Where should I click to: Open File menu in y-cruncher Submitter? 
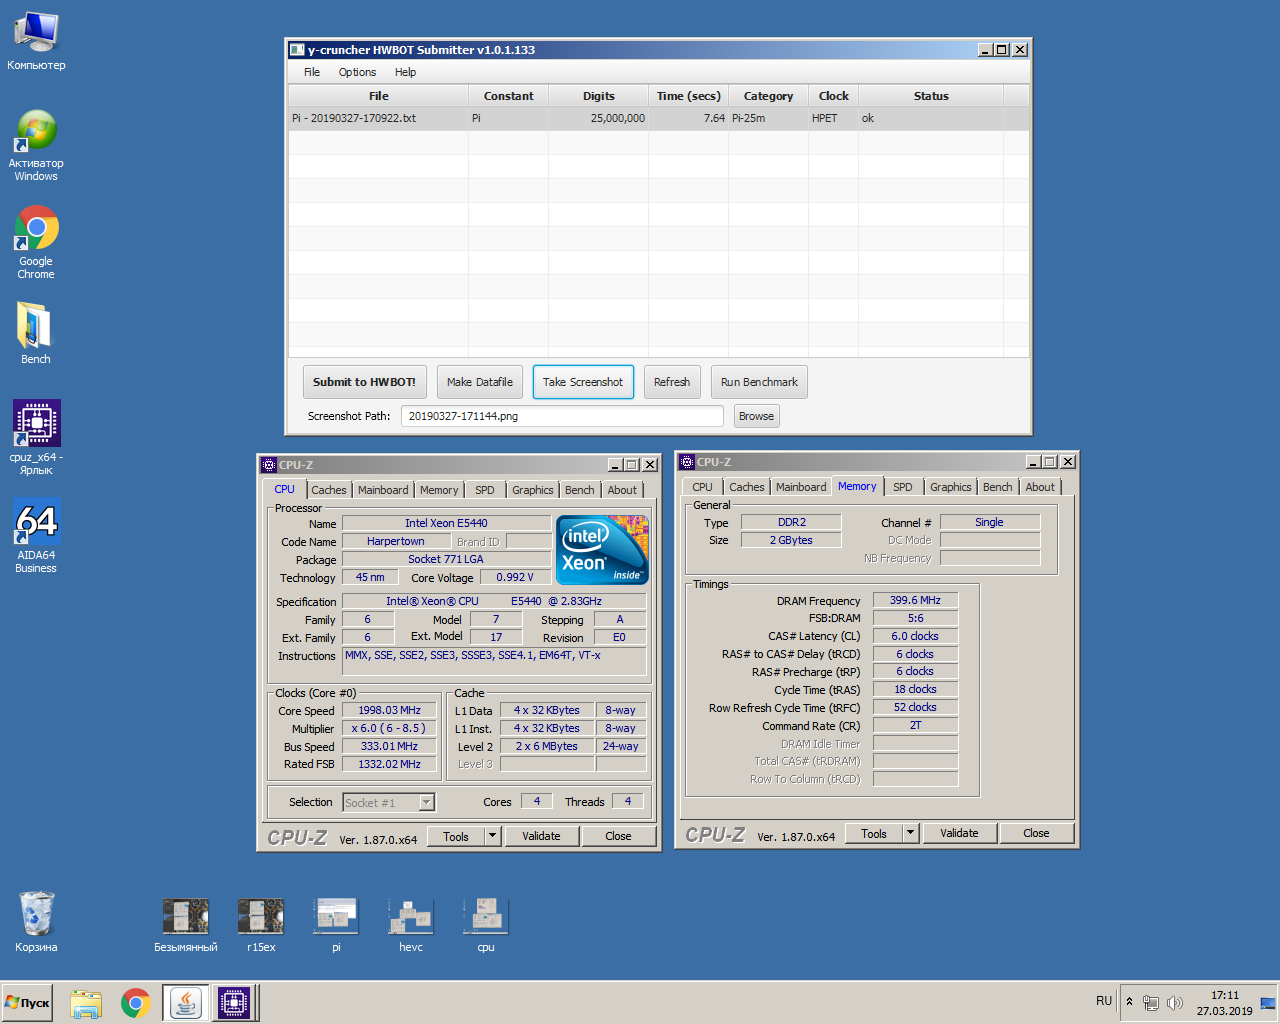click(x=312, y=72)
